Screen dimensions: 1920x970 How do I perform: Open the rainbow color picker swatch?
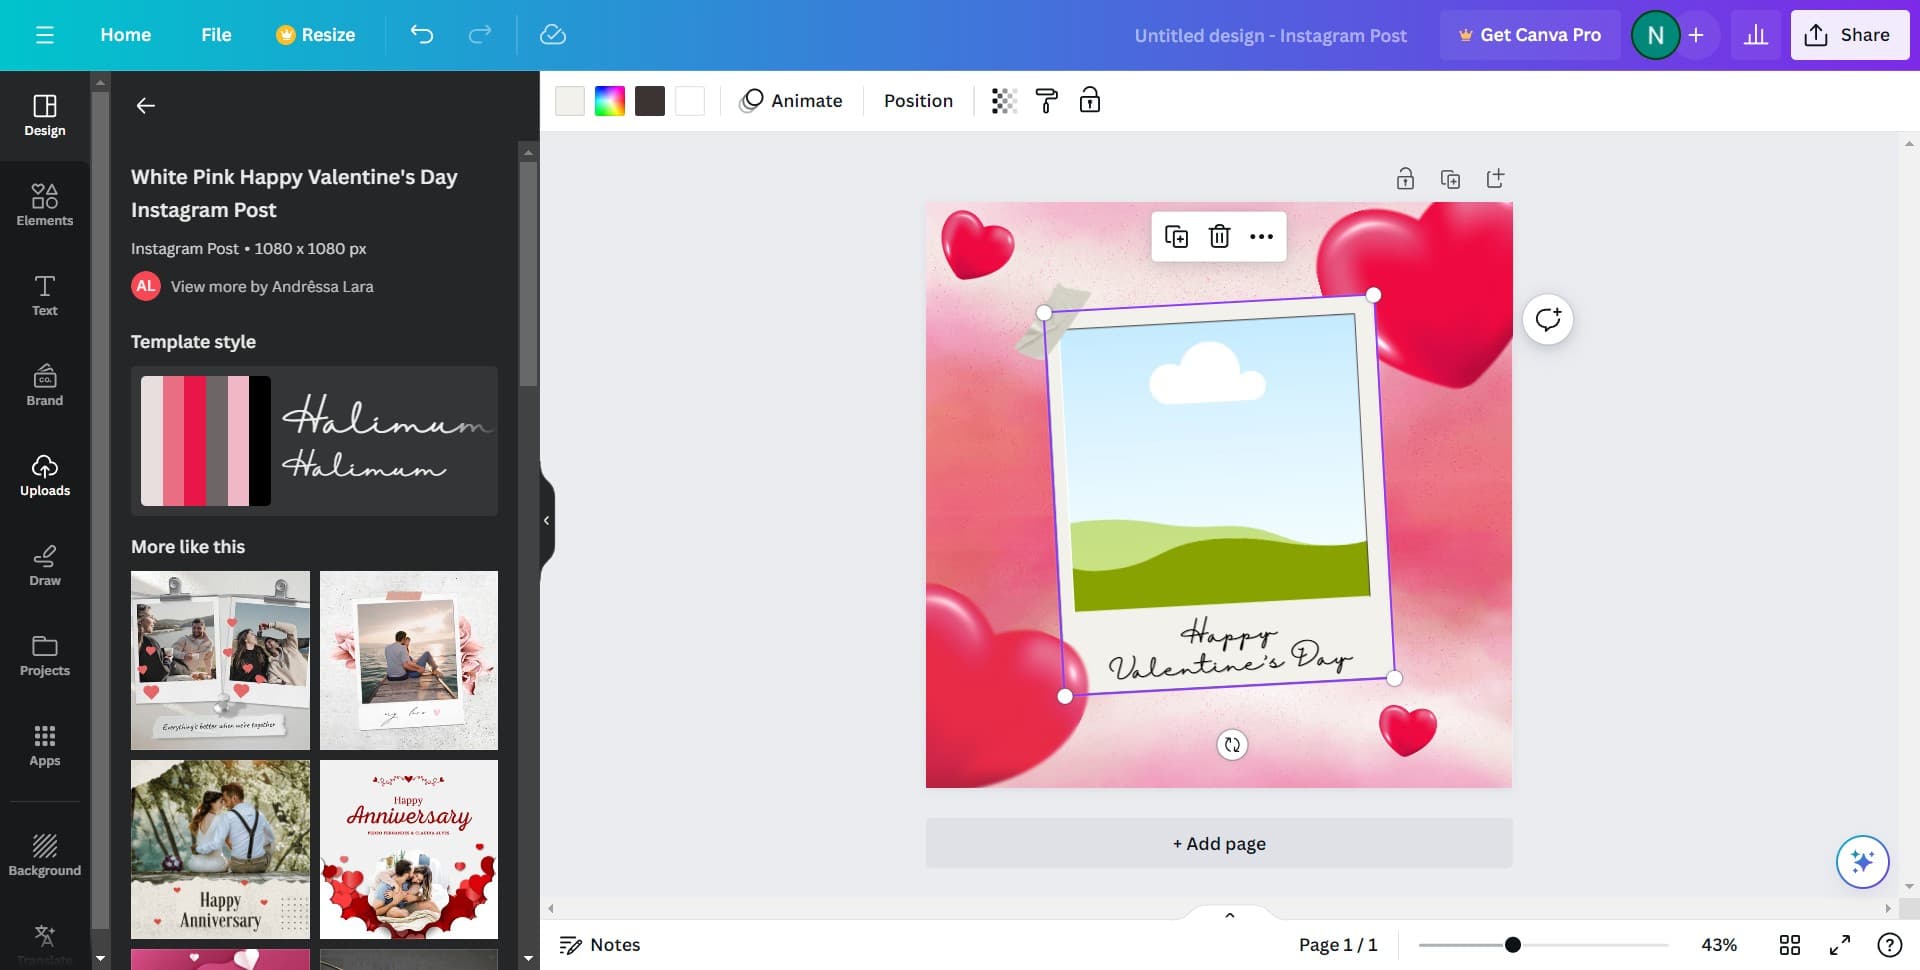click(x=609, y=100)
